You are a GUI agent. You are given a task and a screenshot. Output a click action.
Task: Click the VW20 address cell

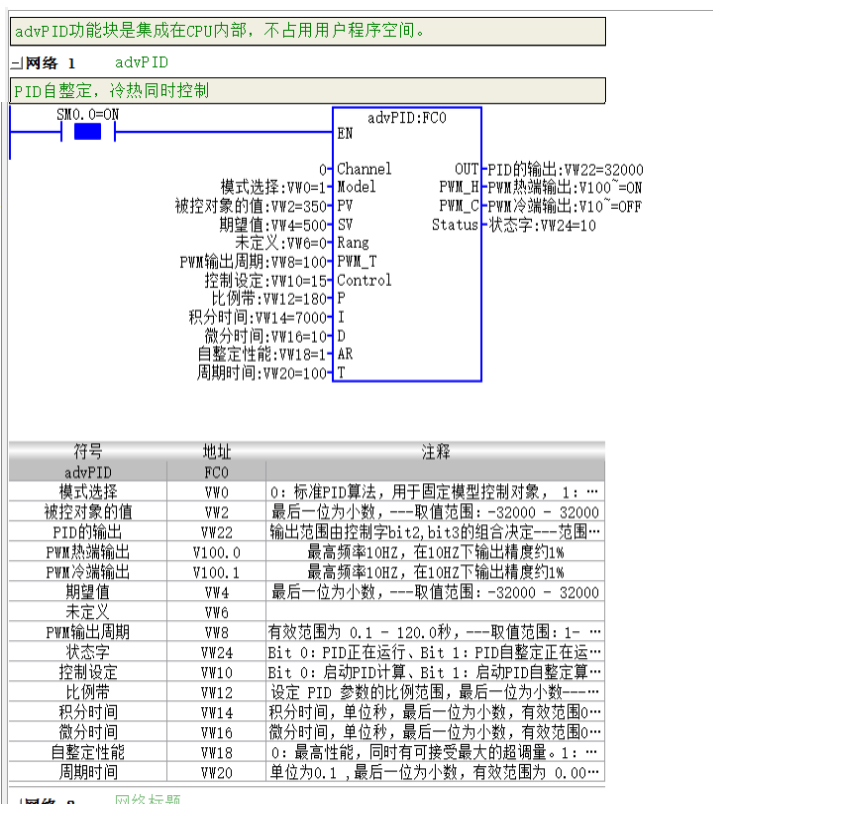[x=217, y=773]
